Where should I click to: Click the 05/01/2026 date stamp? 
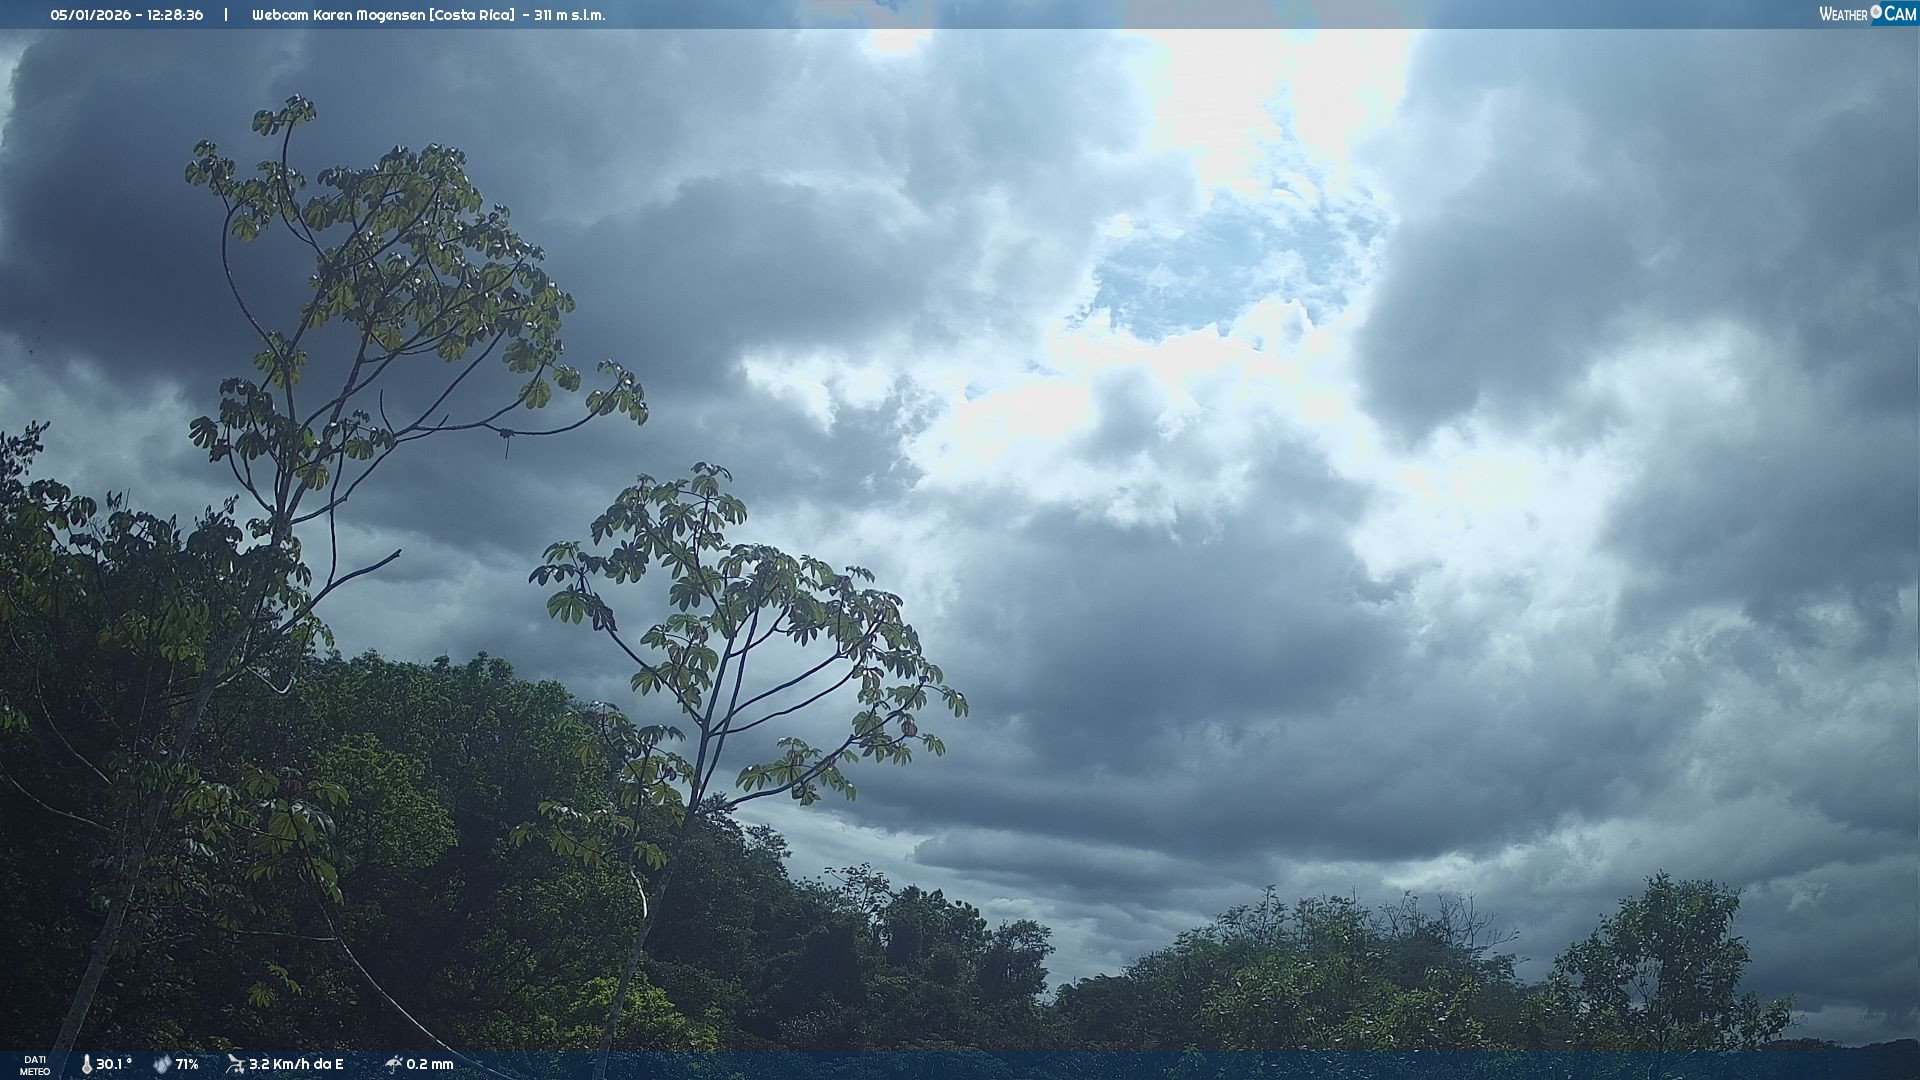pos(90,15)
